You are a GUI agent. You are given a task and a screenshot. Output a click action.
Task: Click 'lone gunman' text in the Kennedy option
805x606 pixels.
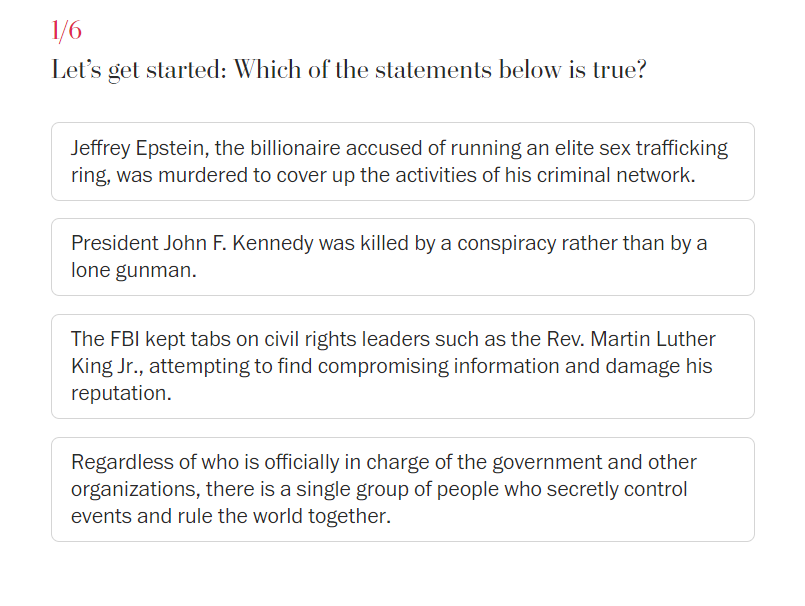click(x=133, y=270)
